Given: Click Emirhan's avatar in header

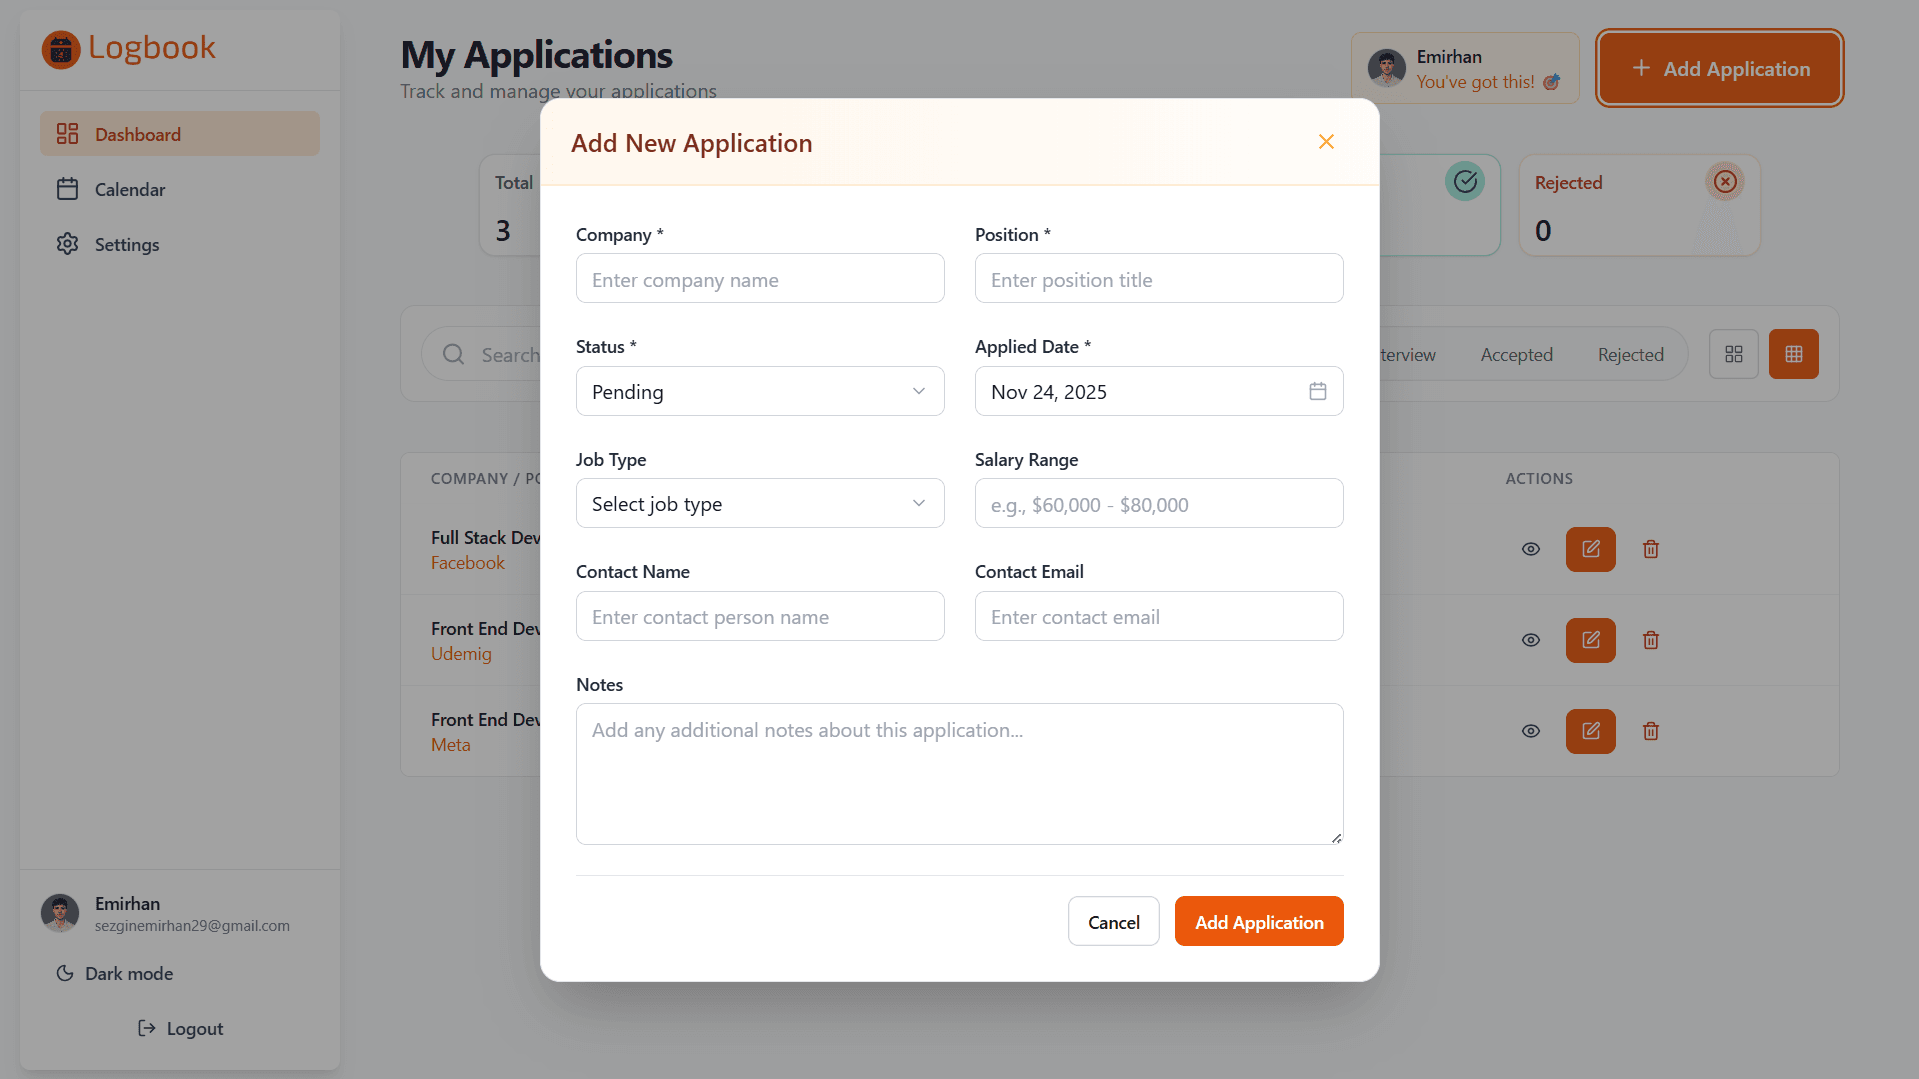Looking at the screenshot, I should click(x=1387, y=68).
